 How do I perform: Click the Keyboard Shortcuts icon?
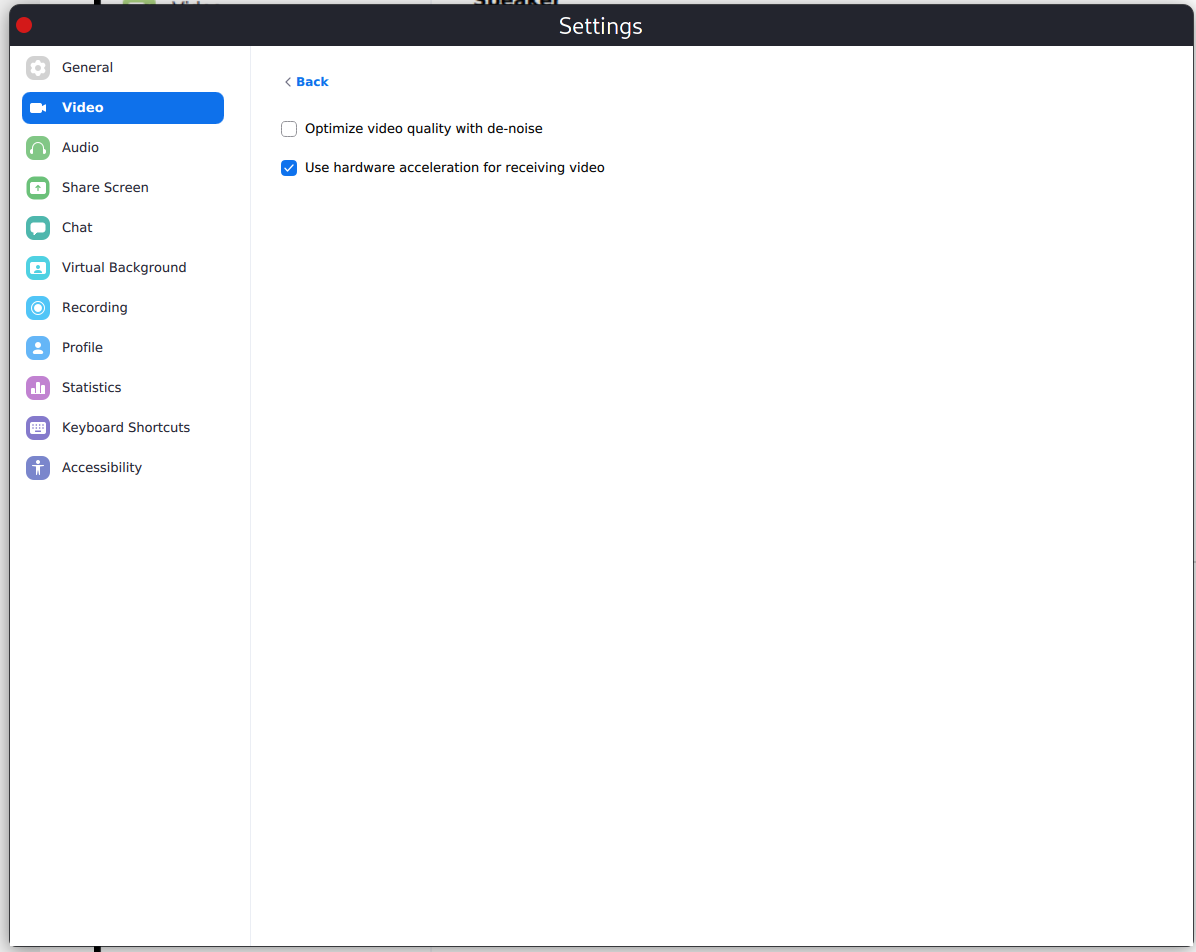[x=38, y=428]
